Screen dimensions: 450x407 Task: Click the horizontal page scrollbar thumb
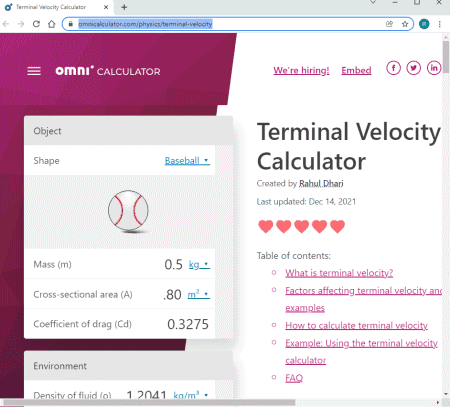(x=149, y=403)
